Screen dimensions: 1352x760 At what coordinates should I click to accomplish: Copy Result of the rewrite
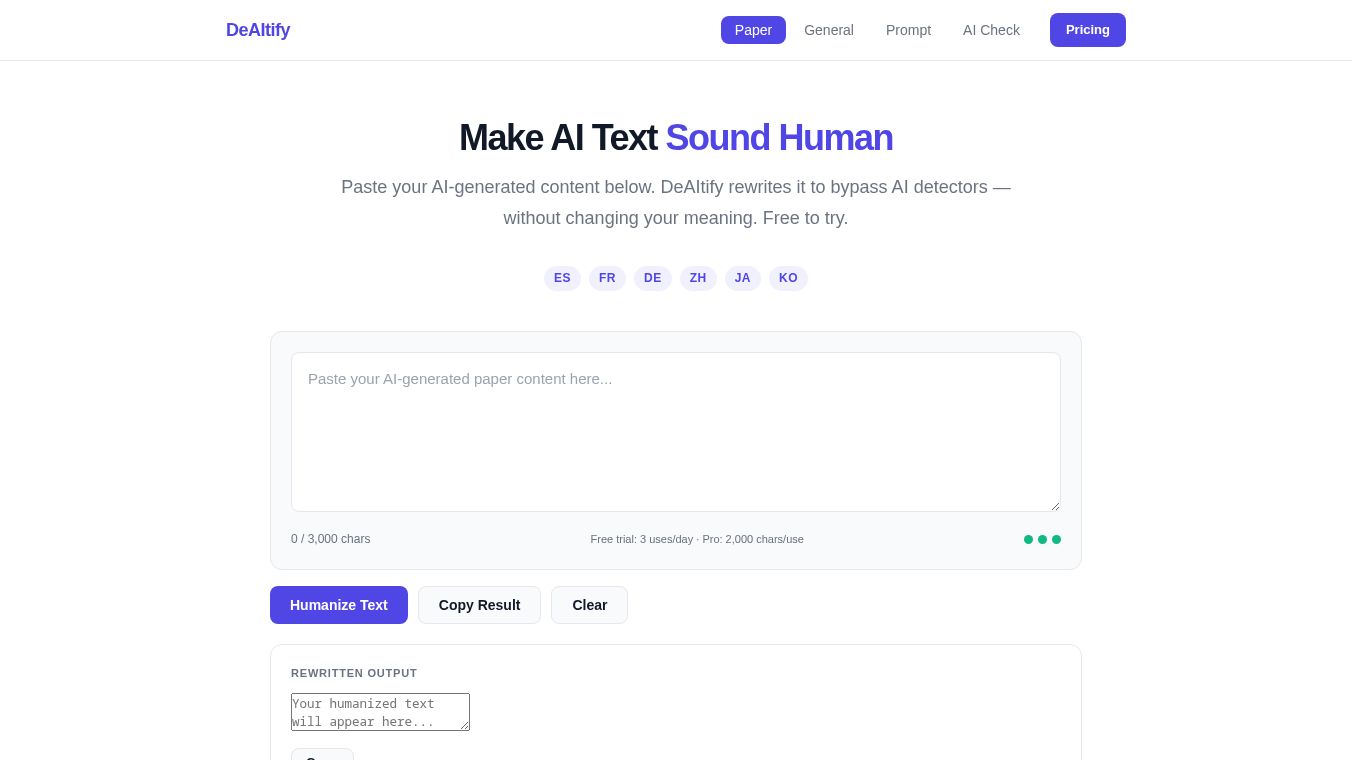[x=479, y=605]
